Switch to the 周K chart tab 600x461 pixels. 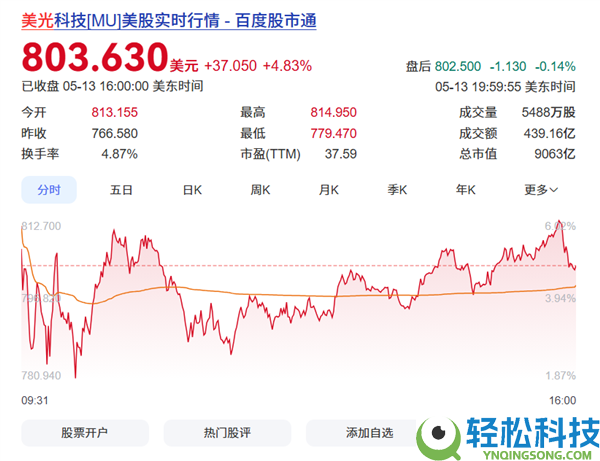(x=260, y=190)
